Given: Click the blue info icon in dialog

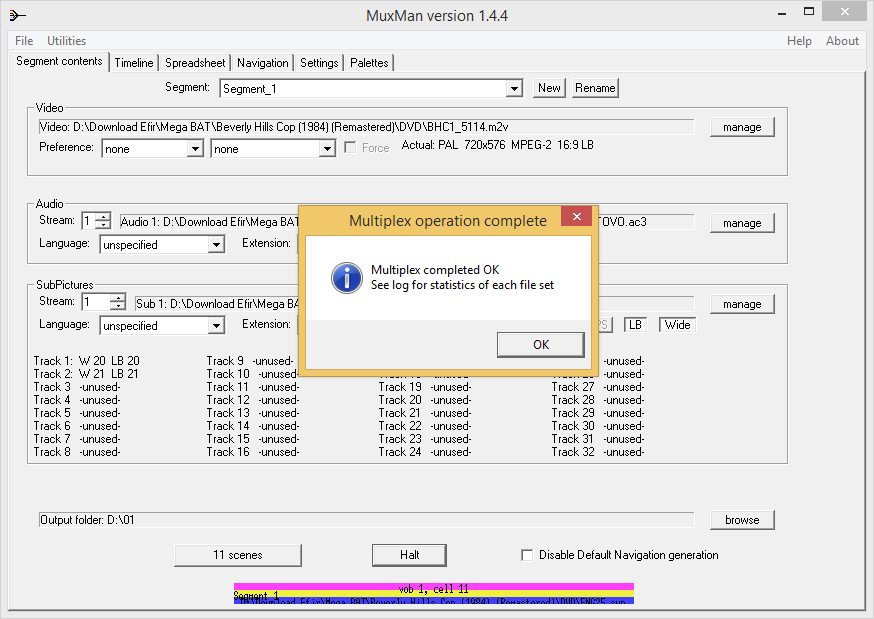Looking at the screenshot, I should (347, 277).
